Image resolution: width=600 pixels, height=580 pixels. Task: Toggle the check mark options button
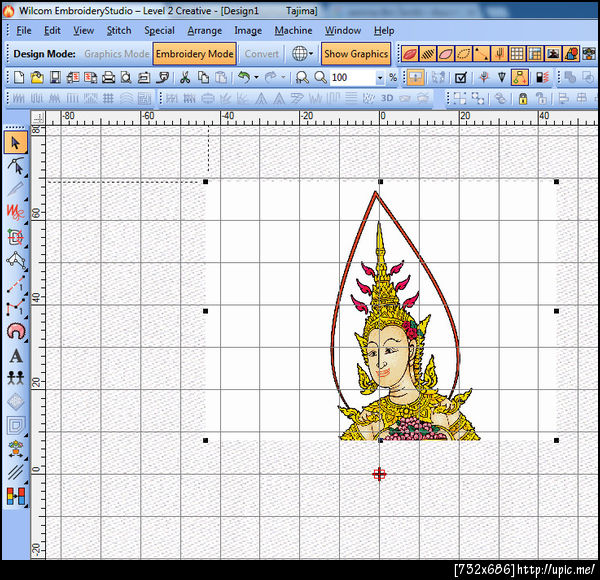[461, 78]
